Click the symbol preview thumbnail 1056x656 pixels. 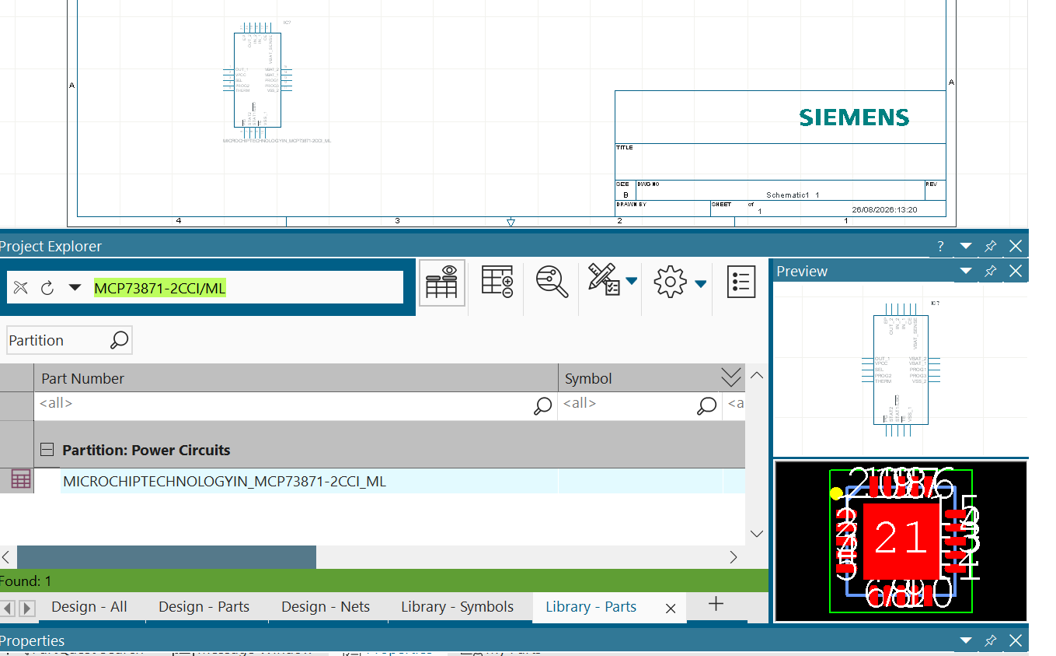coord(901,369)
